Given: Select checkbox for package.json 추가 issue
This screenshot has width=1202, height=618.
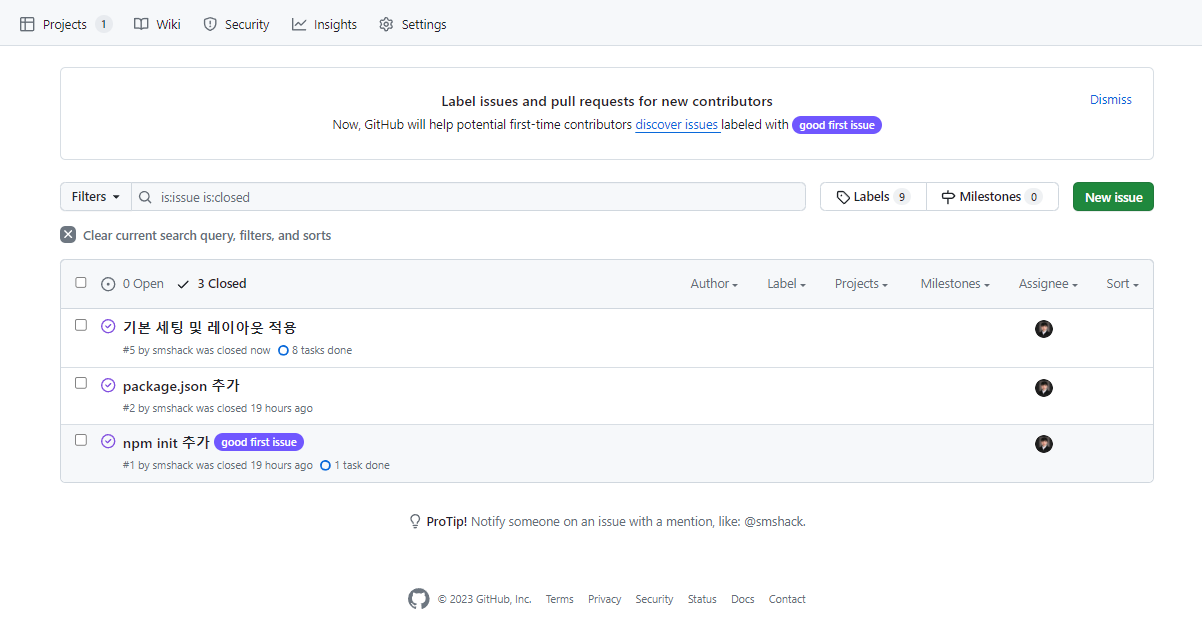Looking at the screenshot, I should pos(81,383).
